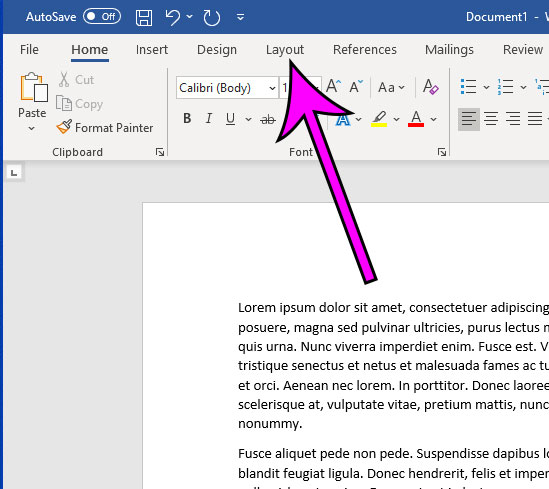Image resolution: width=549 pixels, height=489 pixels.
Task: Apply bulleted list
Action: coord(468,86)
